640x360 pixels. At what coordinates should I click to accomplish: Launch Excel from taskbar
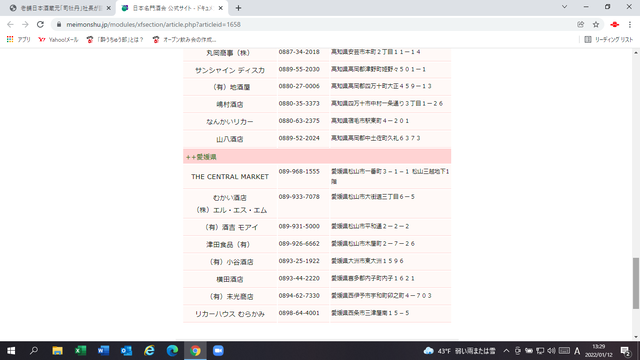80,351
